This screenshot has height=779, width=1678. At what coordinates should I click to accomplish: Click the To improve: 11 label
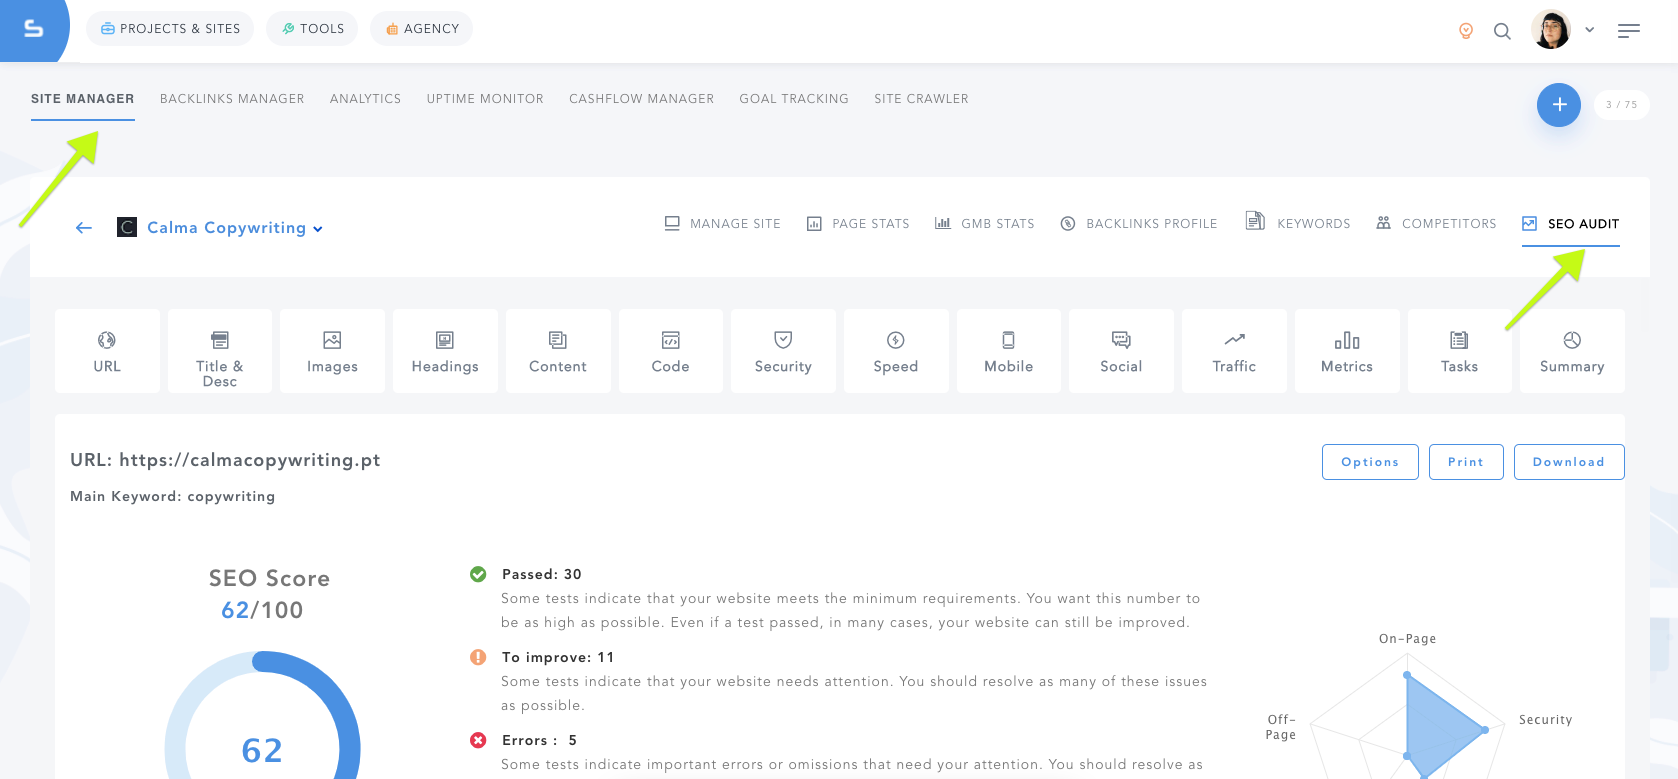(558, 657)
